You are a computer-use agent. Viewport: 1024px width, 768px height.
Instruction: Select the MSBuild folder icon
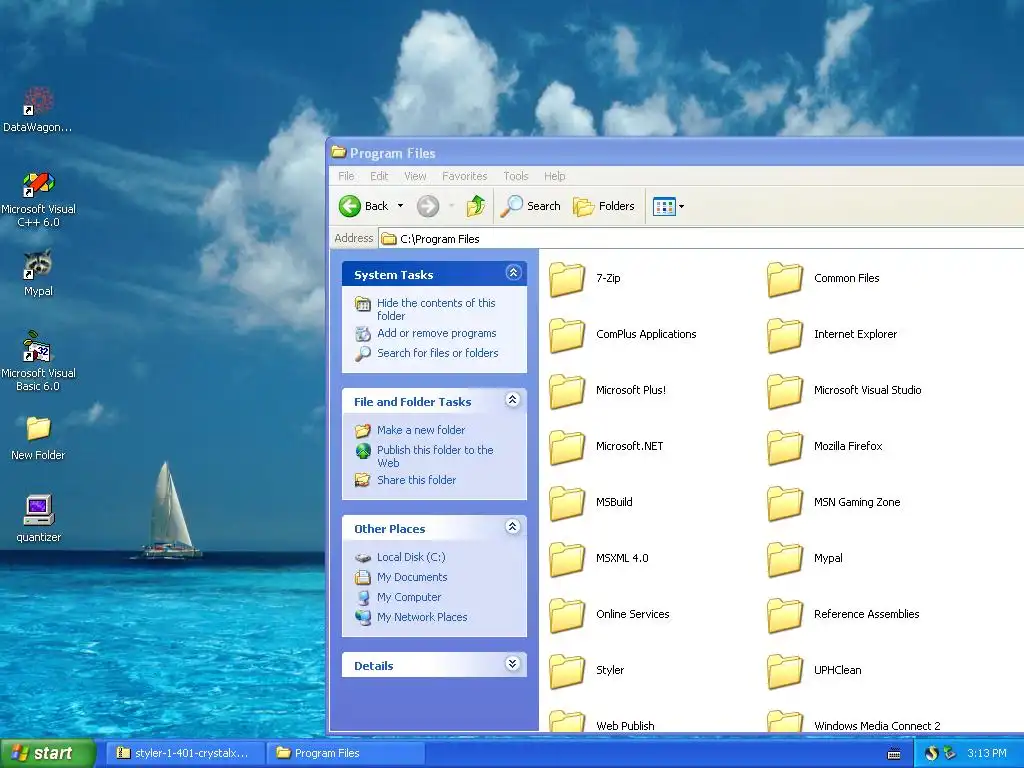(567, 504)
